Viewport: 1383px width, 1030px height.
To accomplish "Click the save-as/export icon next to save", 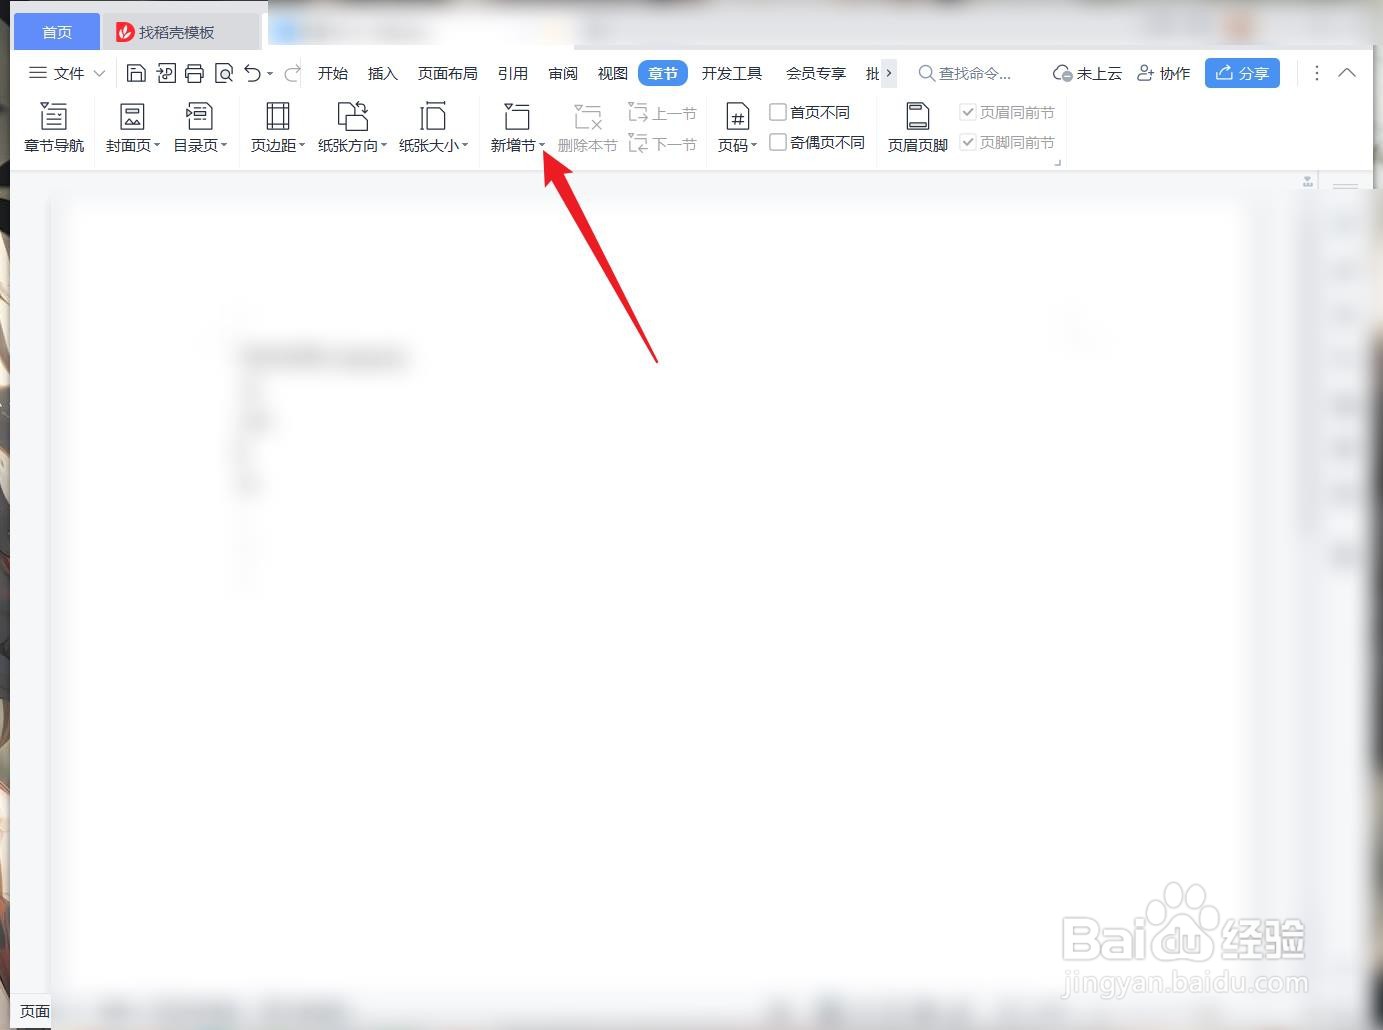I will click(x=166, y=73).
